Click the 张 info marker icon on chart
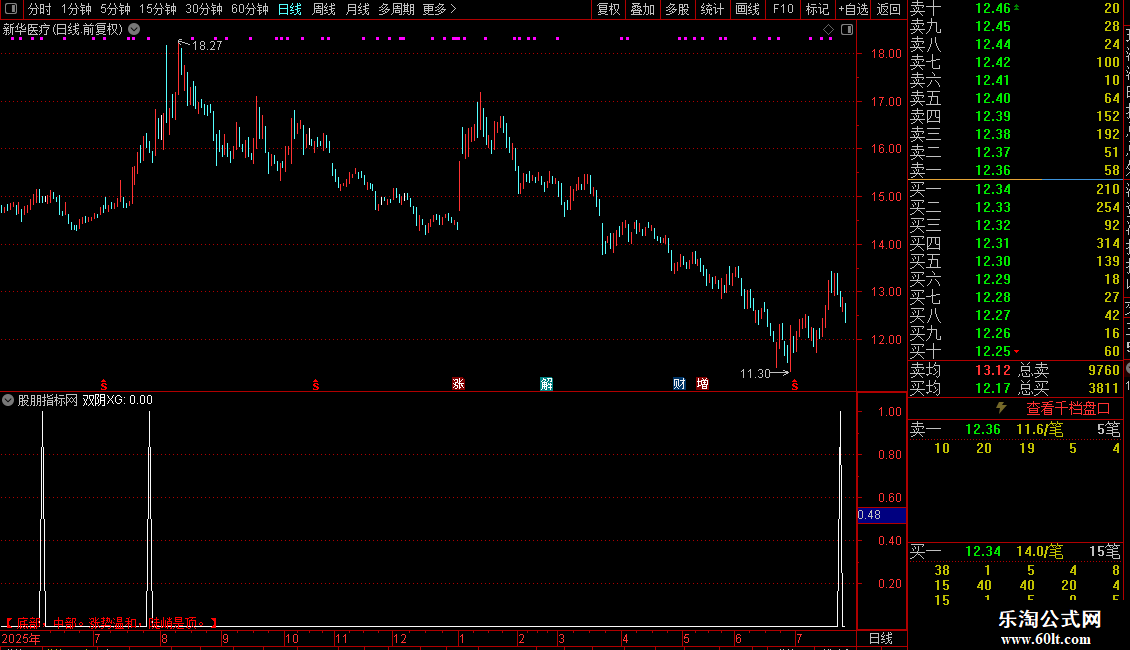 coord(458,383)
